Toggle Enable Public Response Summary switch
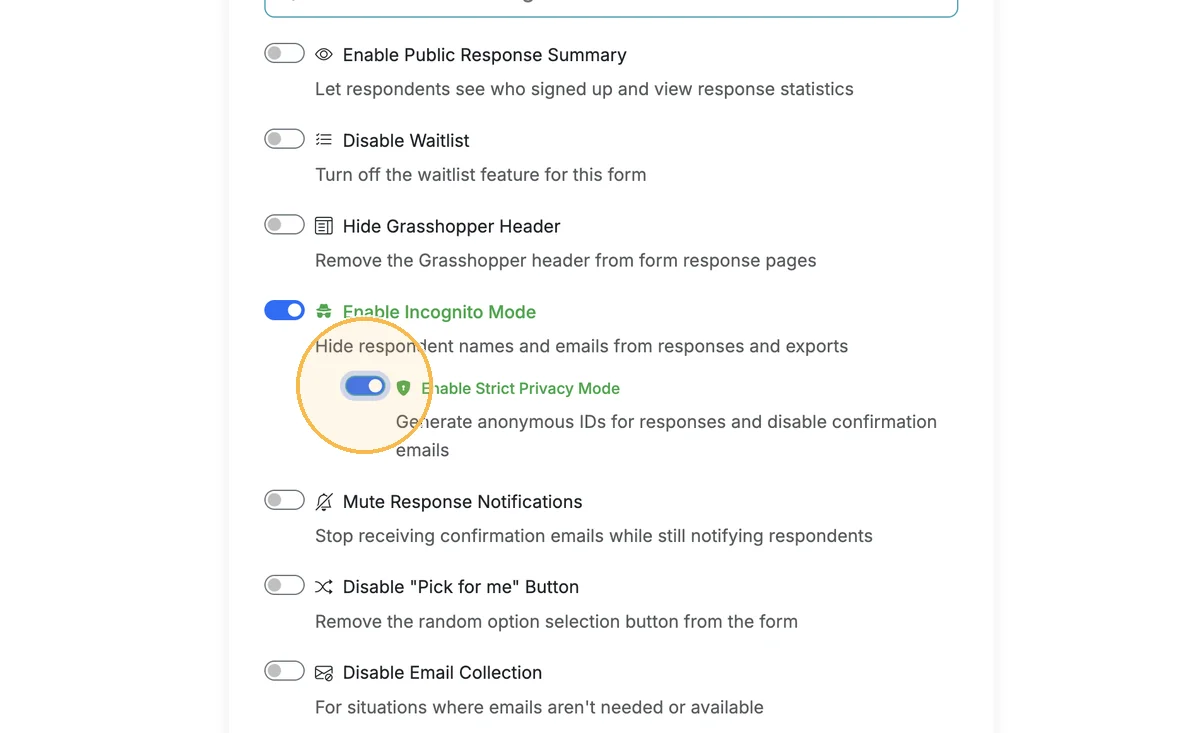The image size is (1200, 733). coord(284,53)
